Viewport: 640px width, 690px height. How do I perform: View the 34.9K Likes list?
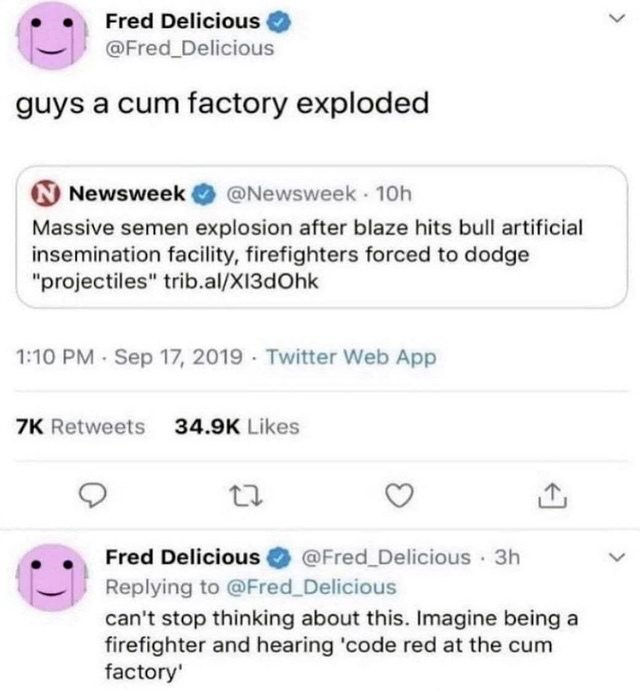[237, 427]
